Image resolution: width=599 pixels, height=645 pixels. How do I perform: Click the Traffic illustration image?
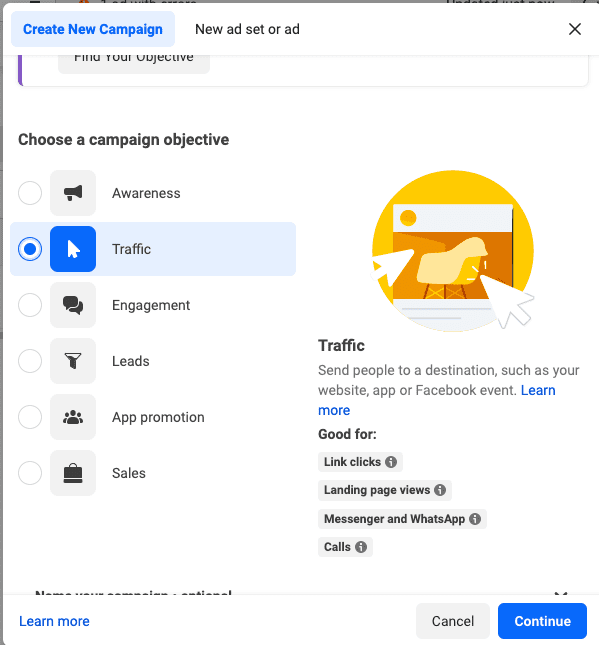pos(453,251)
